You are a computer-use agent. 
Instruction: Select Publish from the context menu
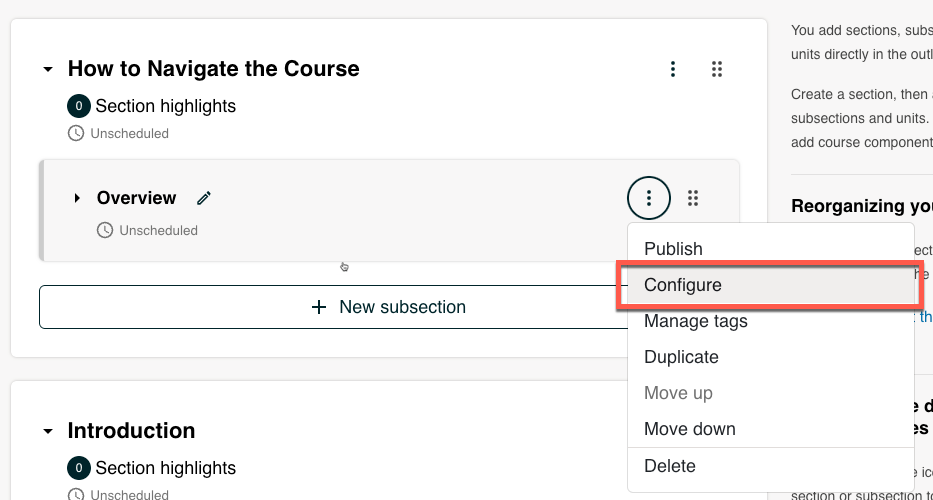[x=673, y=249]
